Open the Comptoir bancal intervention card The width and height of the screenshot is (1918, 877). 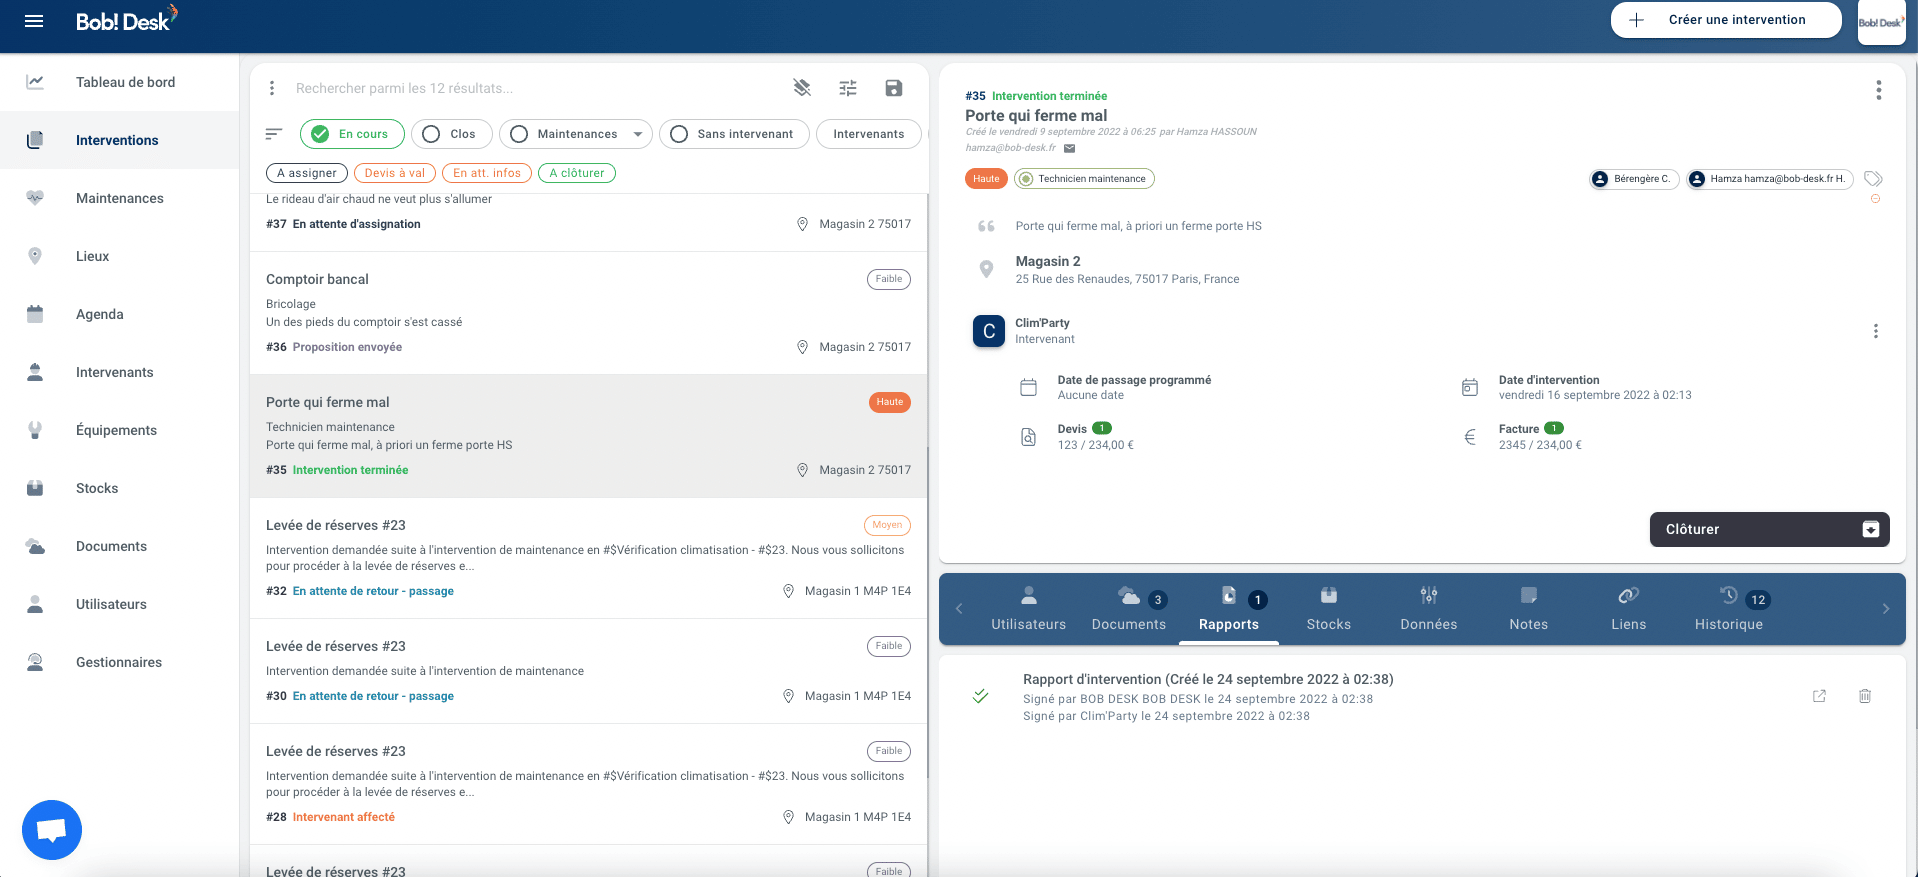(588, 313)
